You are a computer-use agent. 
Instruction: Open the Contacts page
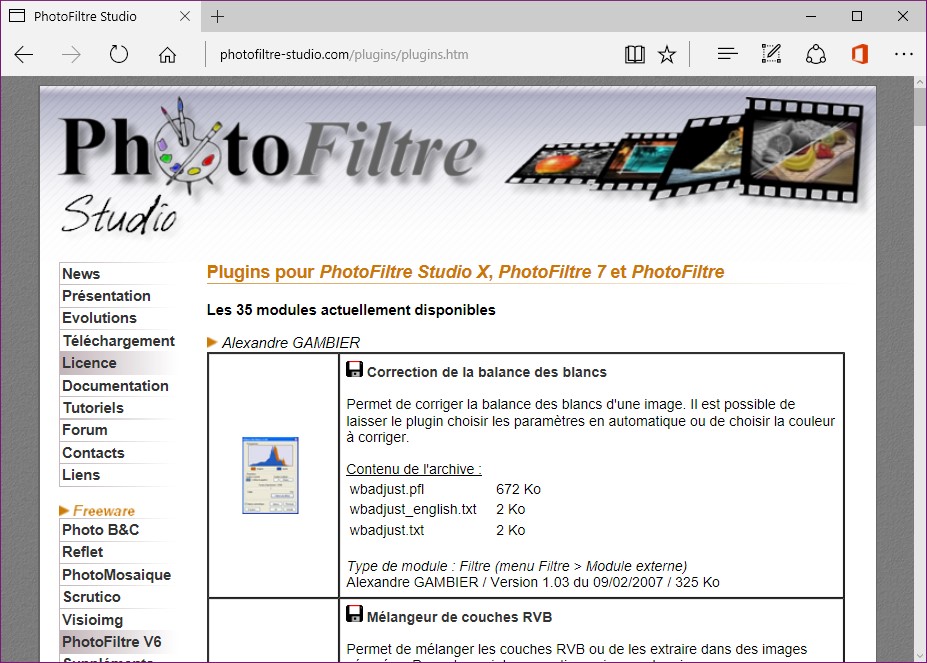(93, 452)
